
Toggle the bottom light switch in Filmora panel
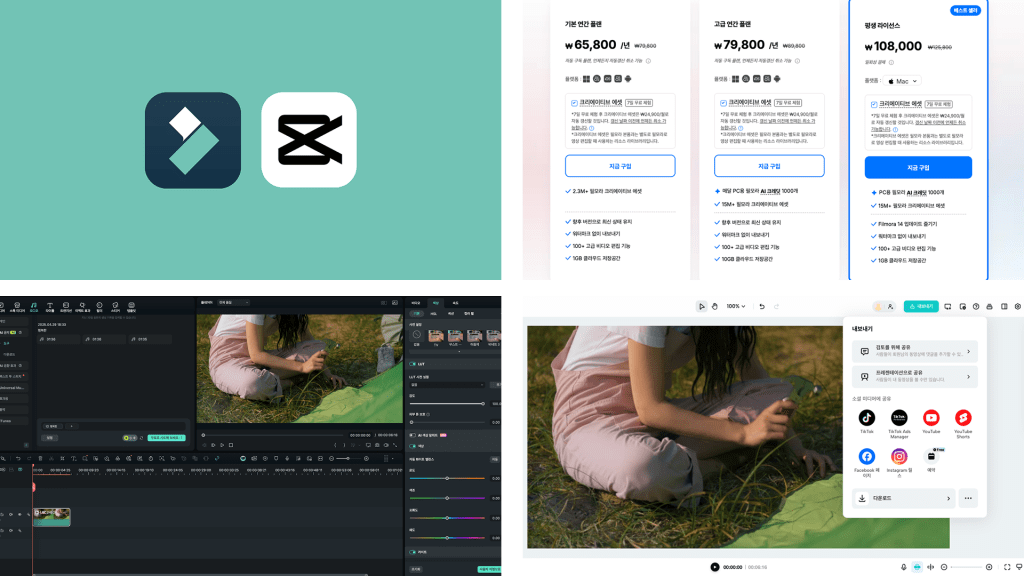tap(413, 552)
